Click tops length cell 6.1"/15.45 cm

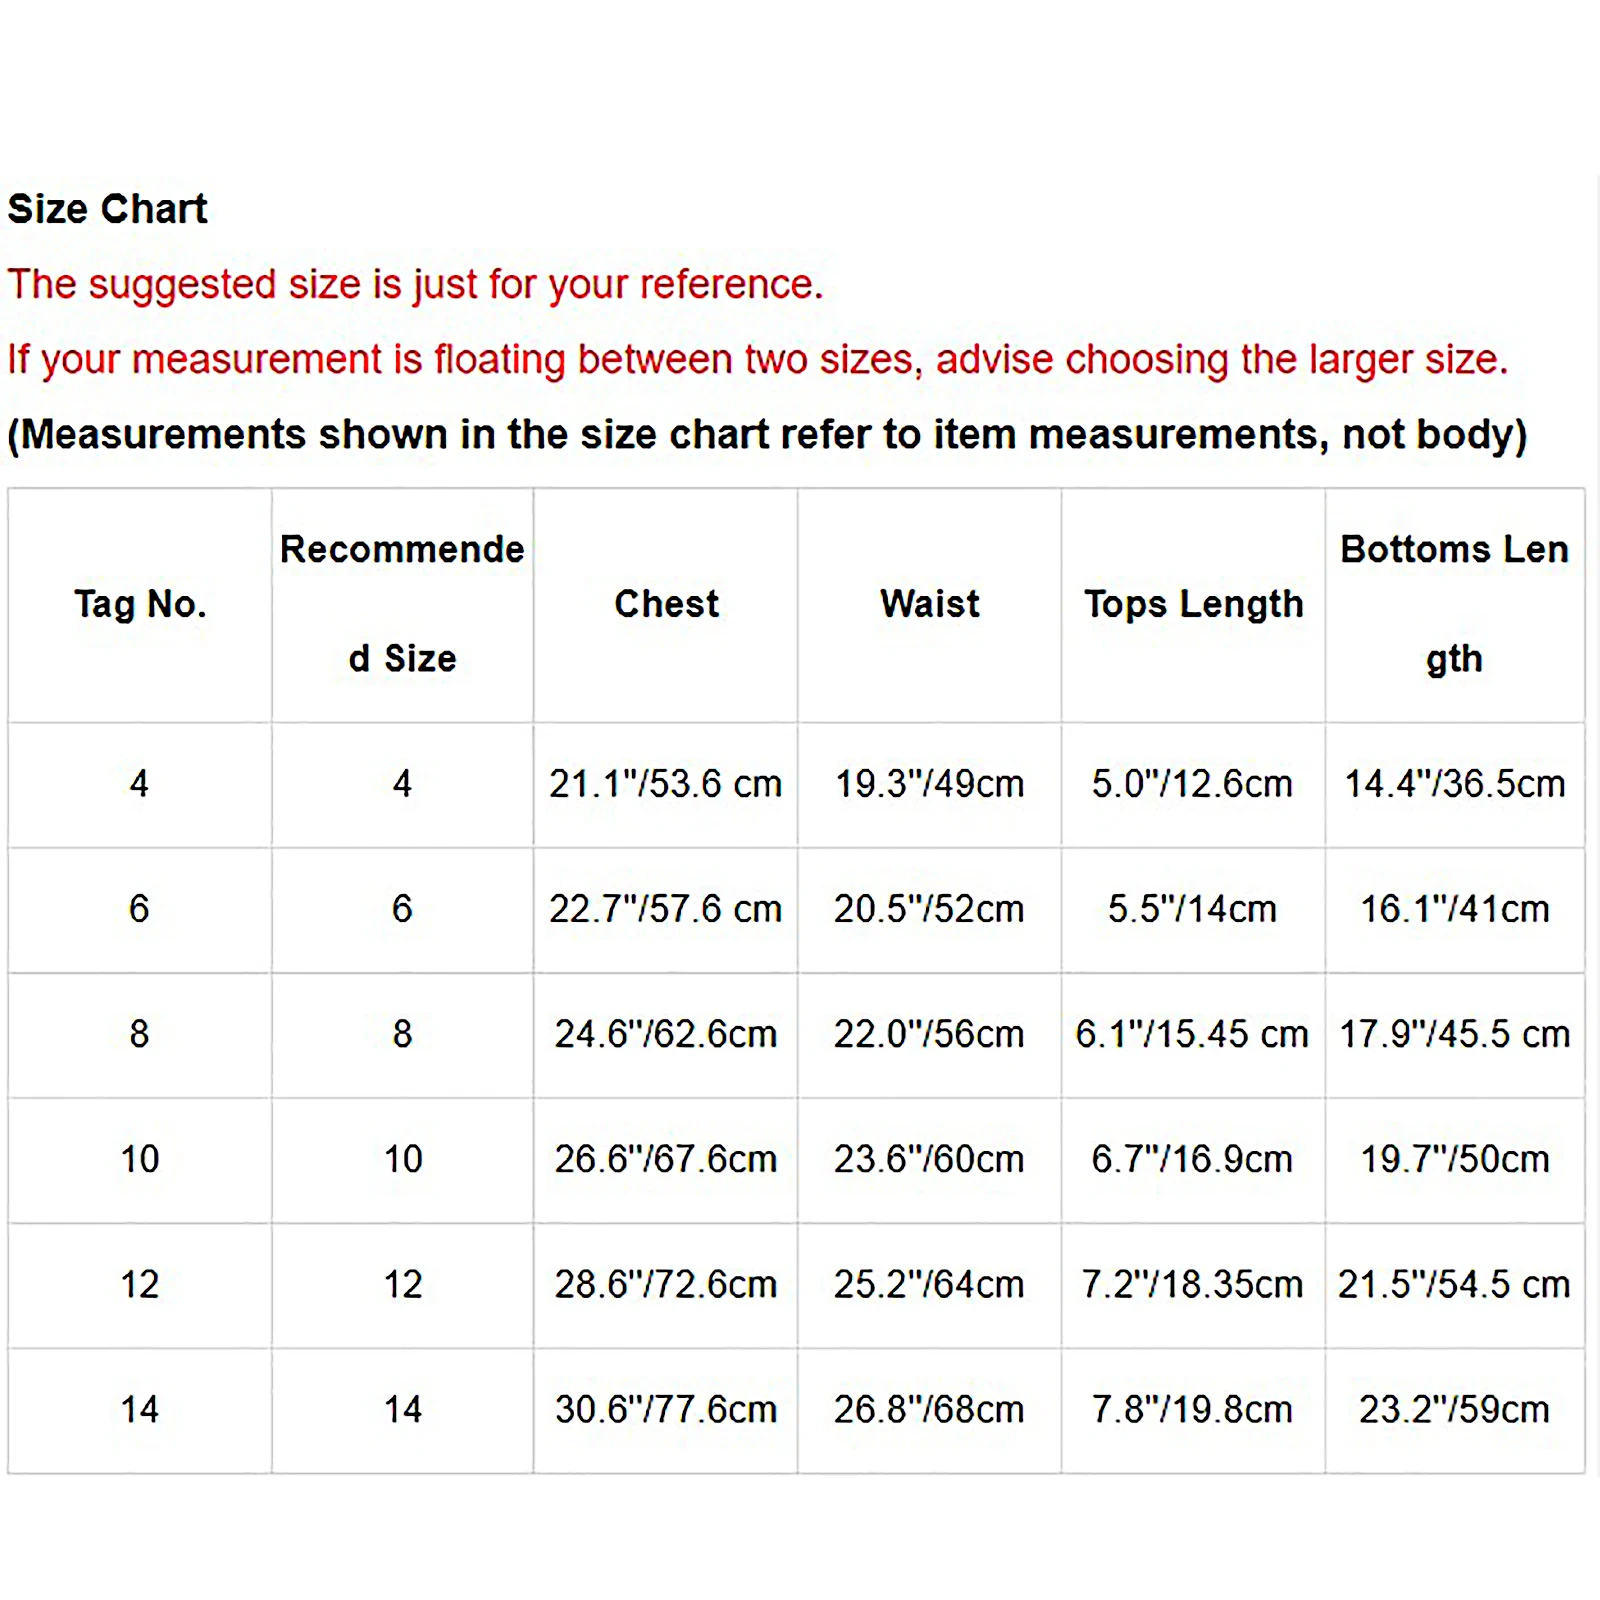tap(1192, 1034)
